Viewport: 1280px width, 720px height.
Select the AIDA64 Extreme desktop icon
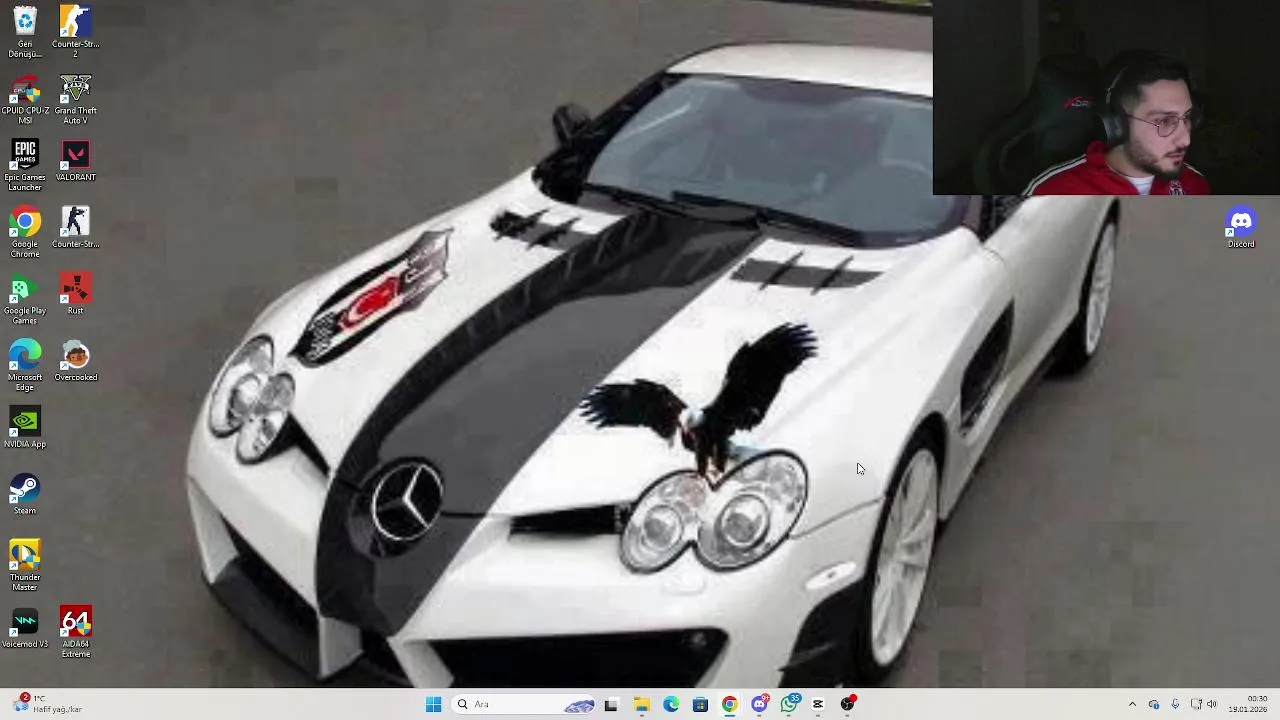click(x=75, y=632)
